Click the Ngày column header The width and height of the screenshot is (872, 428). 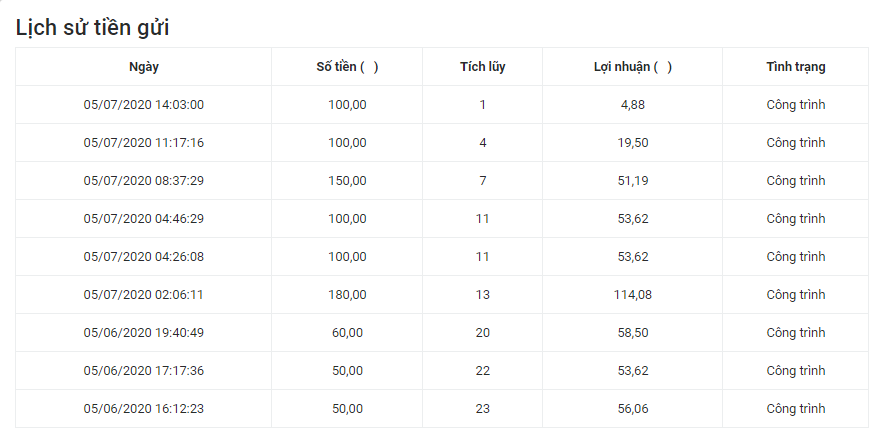[x=144, y=67]
